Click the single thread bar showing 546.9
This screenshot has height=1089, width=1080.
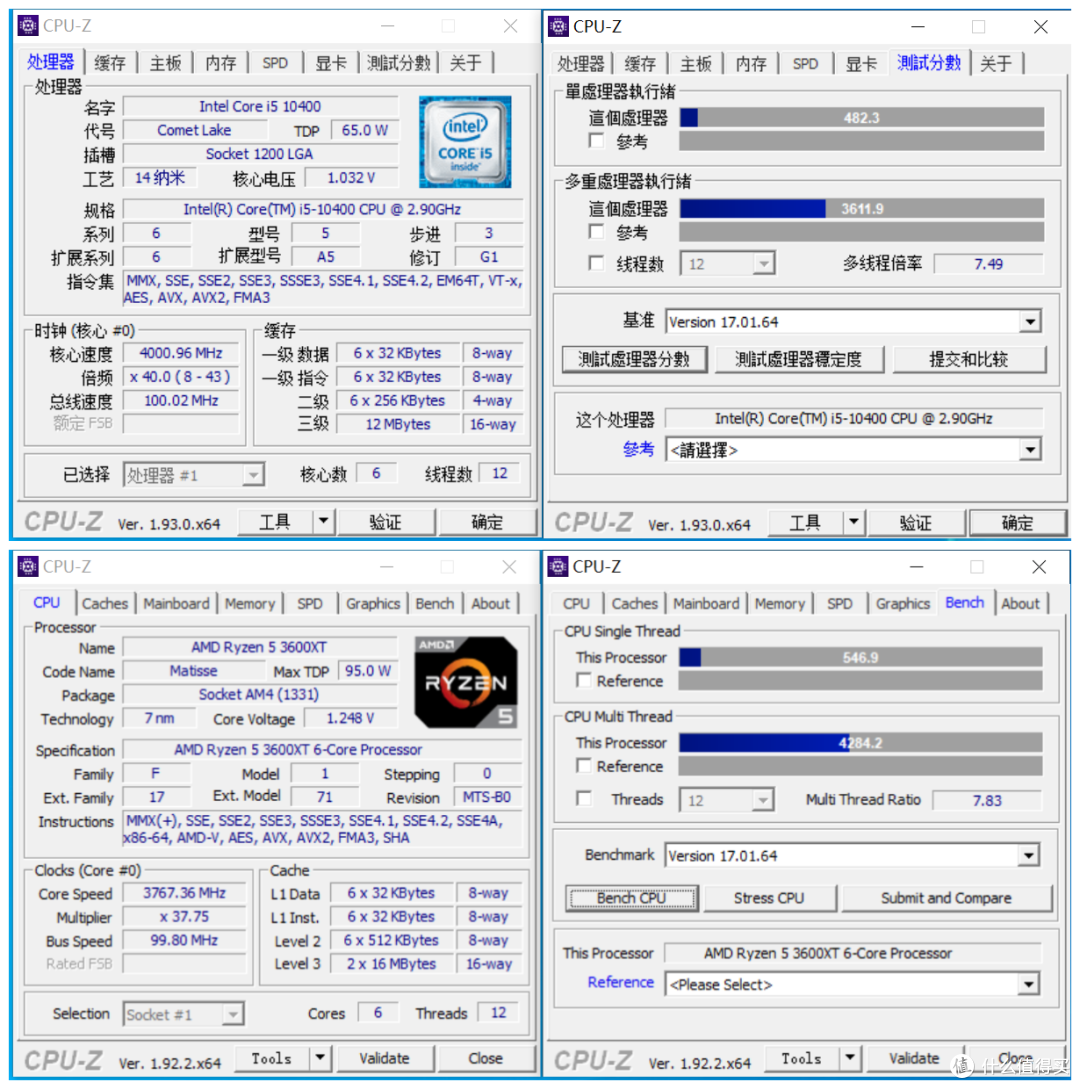coord(861,658)
